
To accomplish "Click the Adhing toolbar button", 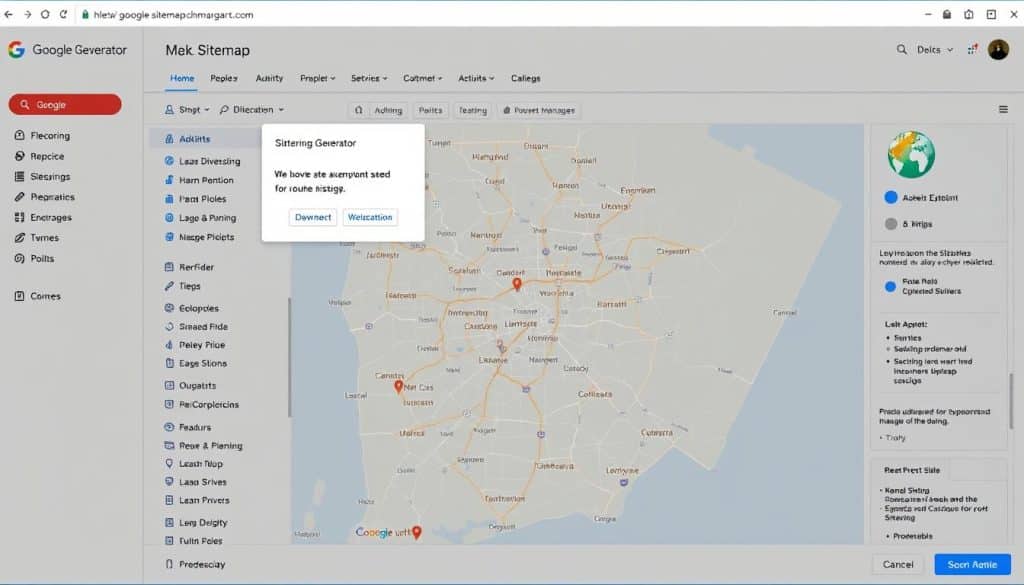I will (x=388, y=110).
